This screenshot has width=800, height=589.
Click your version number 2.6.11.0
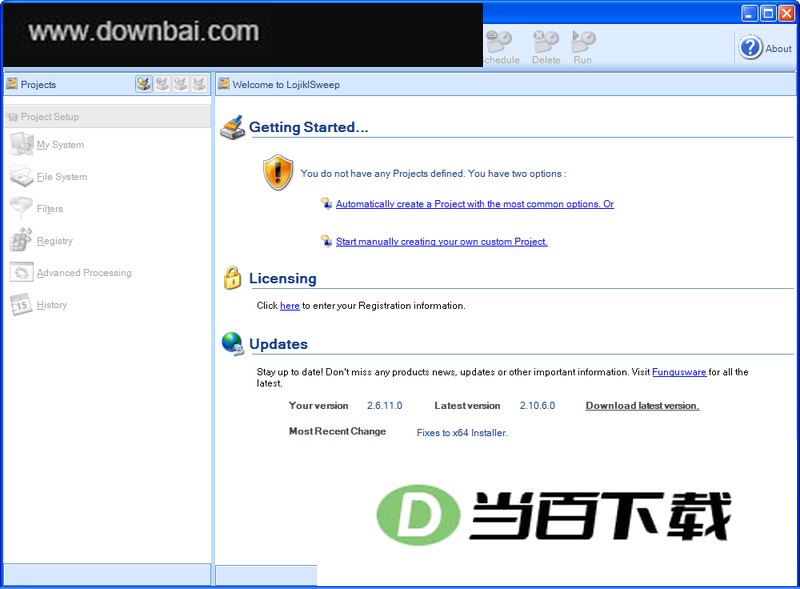[x=384, y=406]
